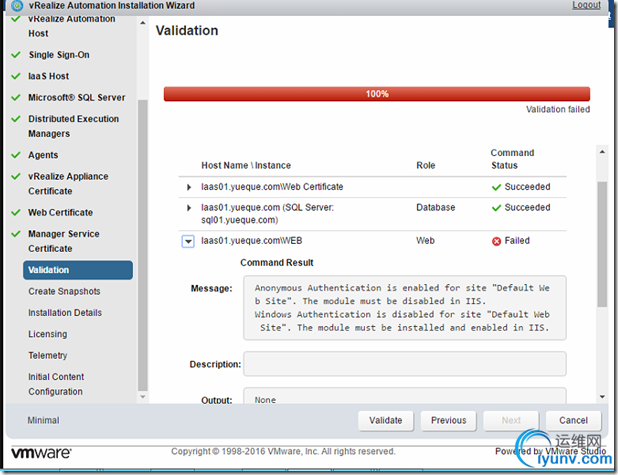
Task: Click the Previous button
Action: pyautogui.click(x=449, y=421)
